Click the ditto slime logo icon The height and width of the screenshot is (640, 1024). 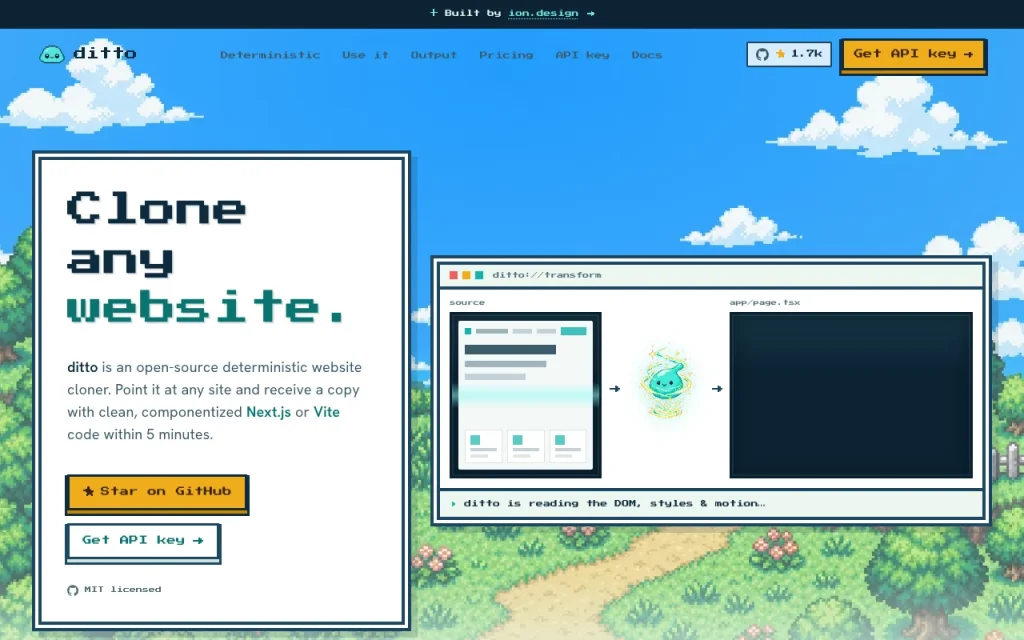click(52, 54)
